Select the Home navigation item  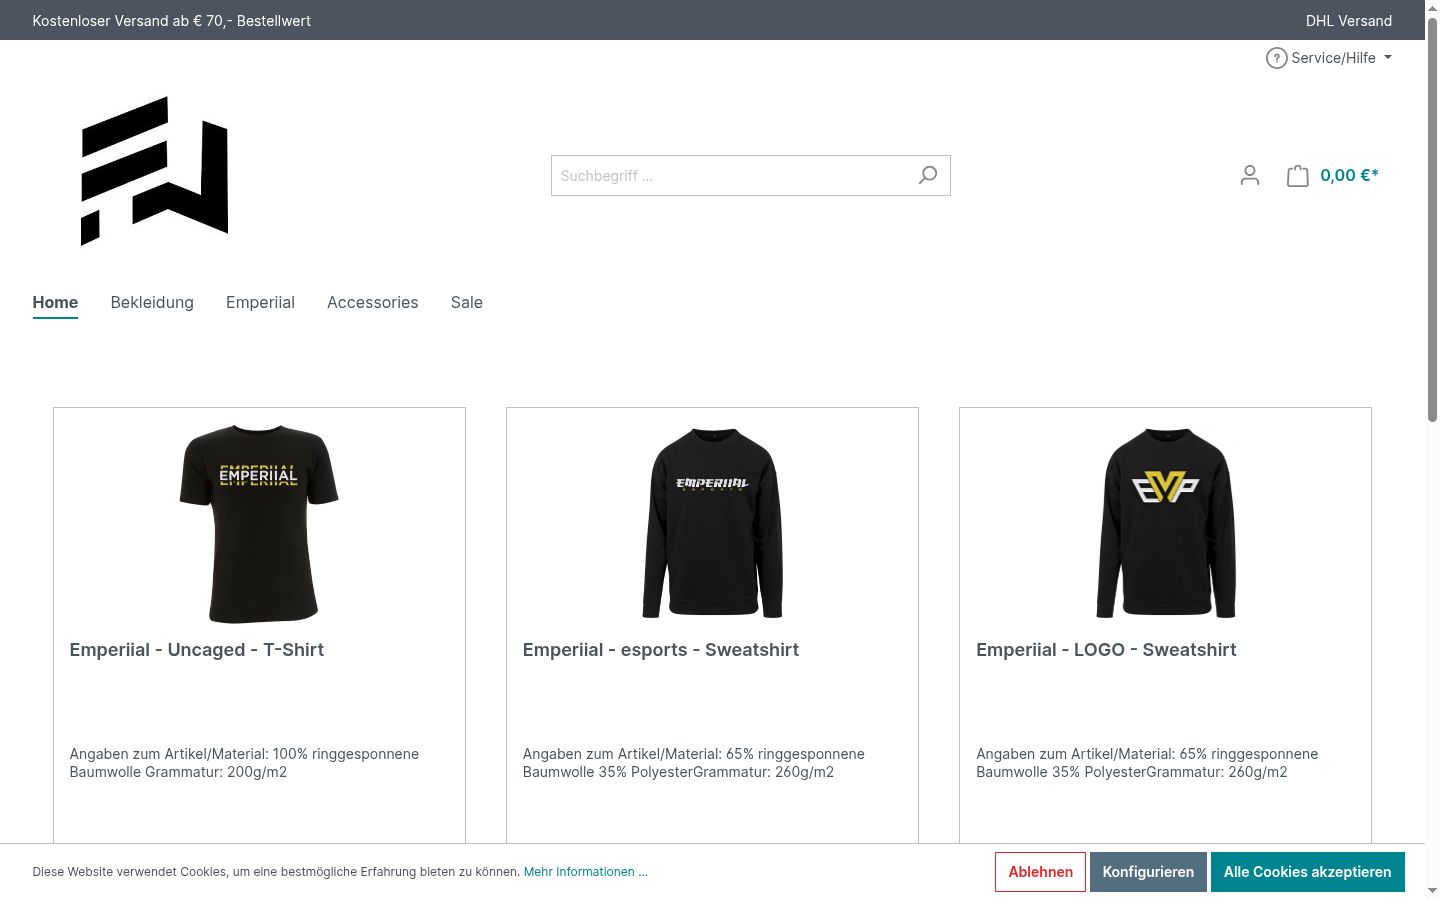tap(55, 302)
